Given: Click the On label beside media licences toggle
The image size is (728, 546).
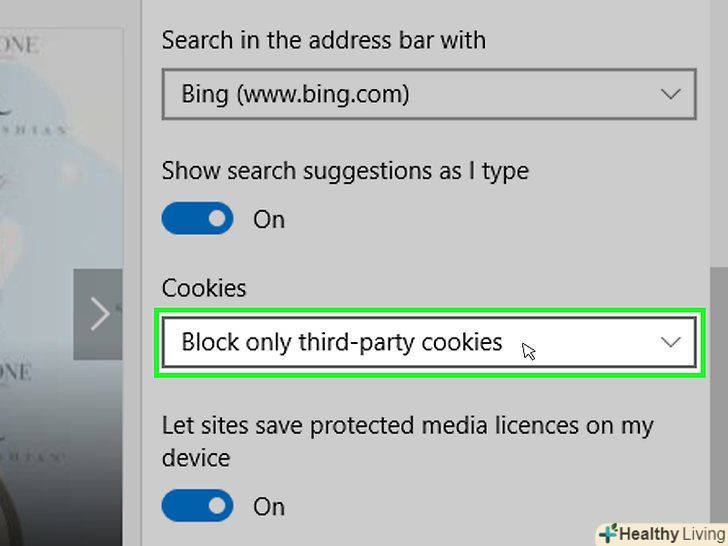Looking at the screenshot, I should 269,506.
